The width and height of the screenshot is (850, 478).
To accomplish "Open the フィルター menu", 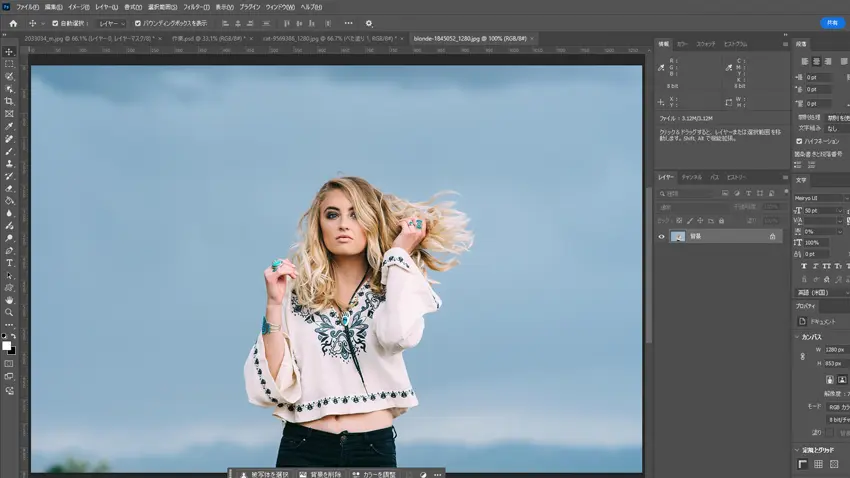I will coord(195,7).
